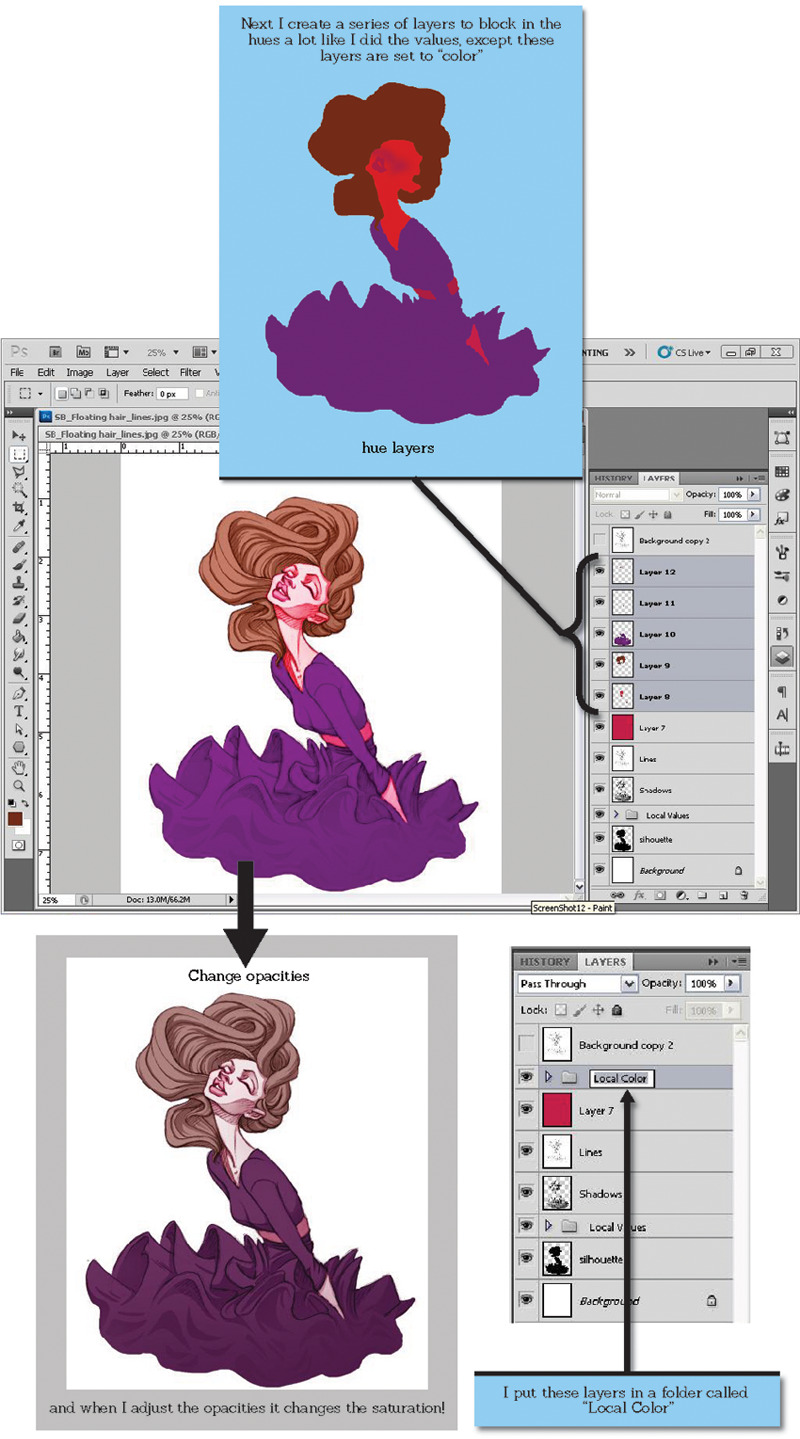
Task: Expand the Local Color folder triangle
Action: coord(548,1078)
